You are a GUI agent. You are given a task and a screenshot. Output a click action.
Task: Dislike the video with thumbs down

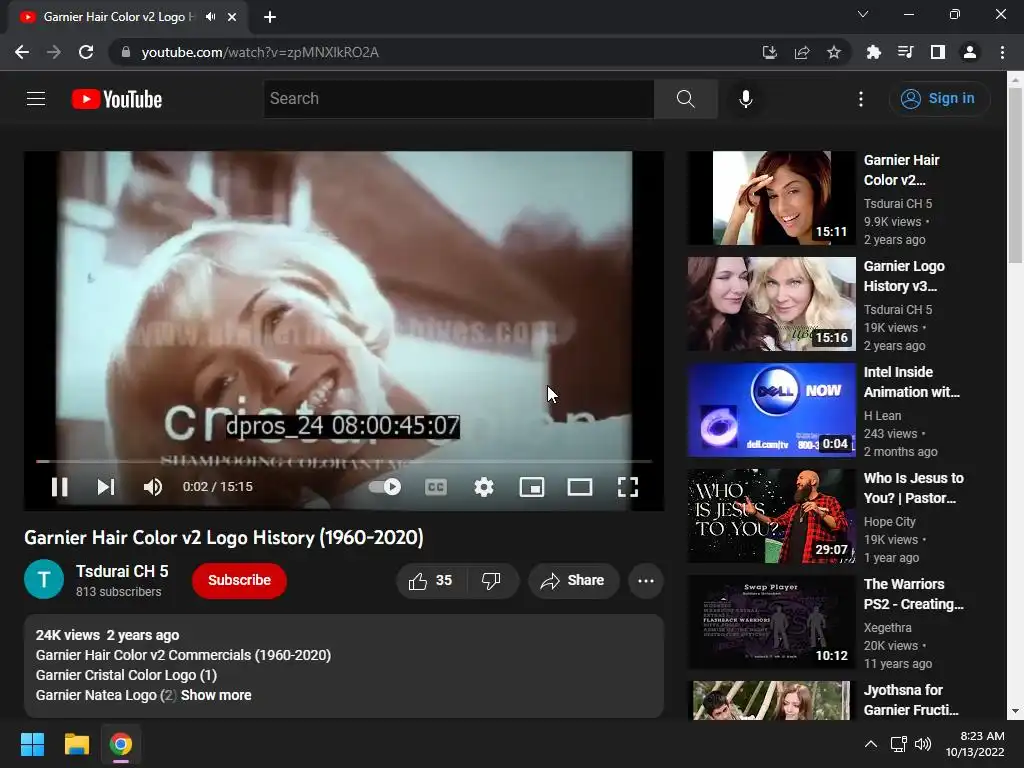pos(491,581)
